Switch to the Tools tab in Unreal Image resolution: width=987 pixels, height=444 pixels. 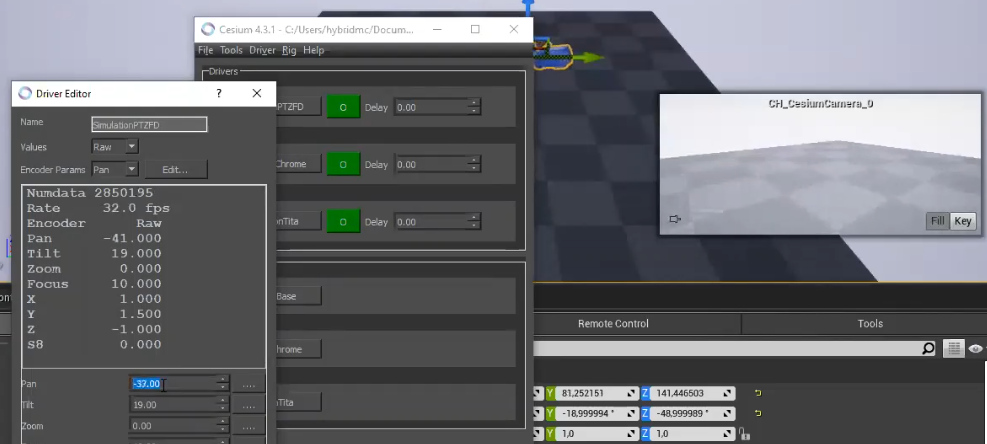tap(870, 324)
